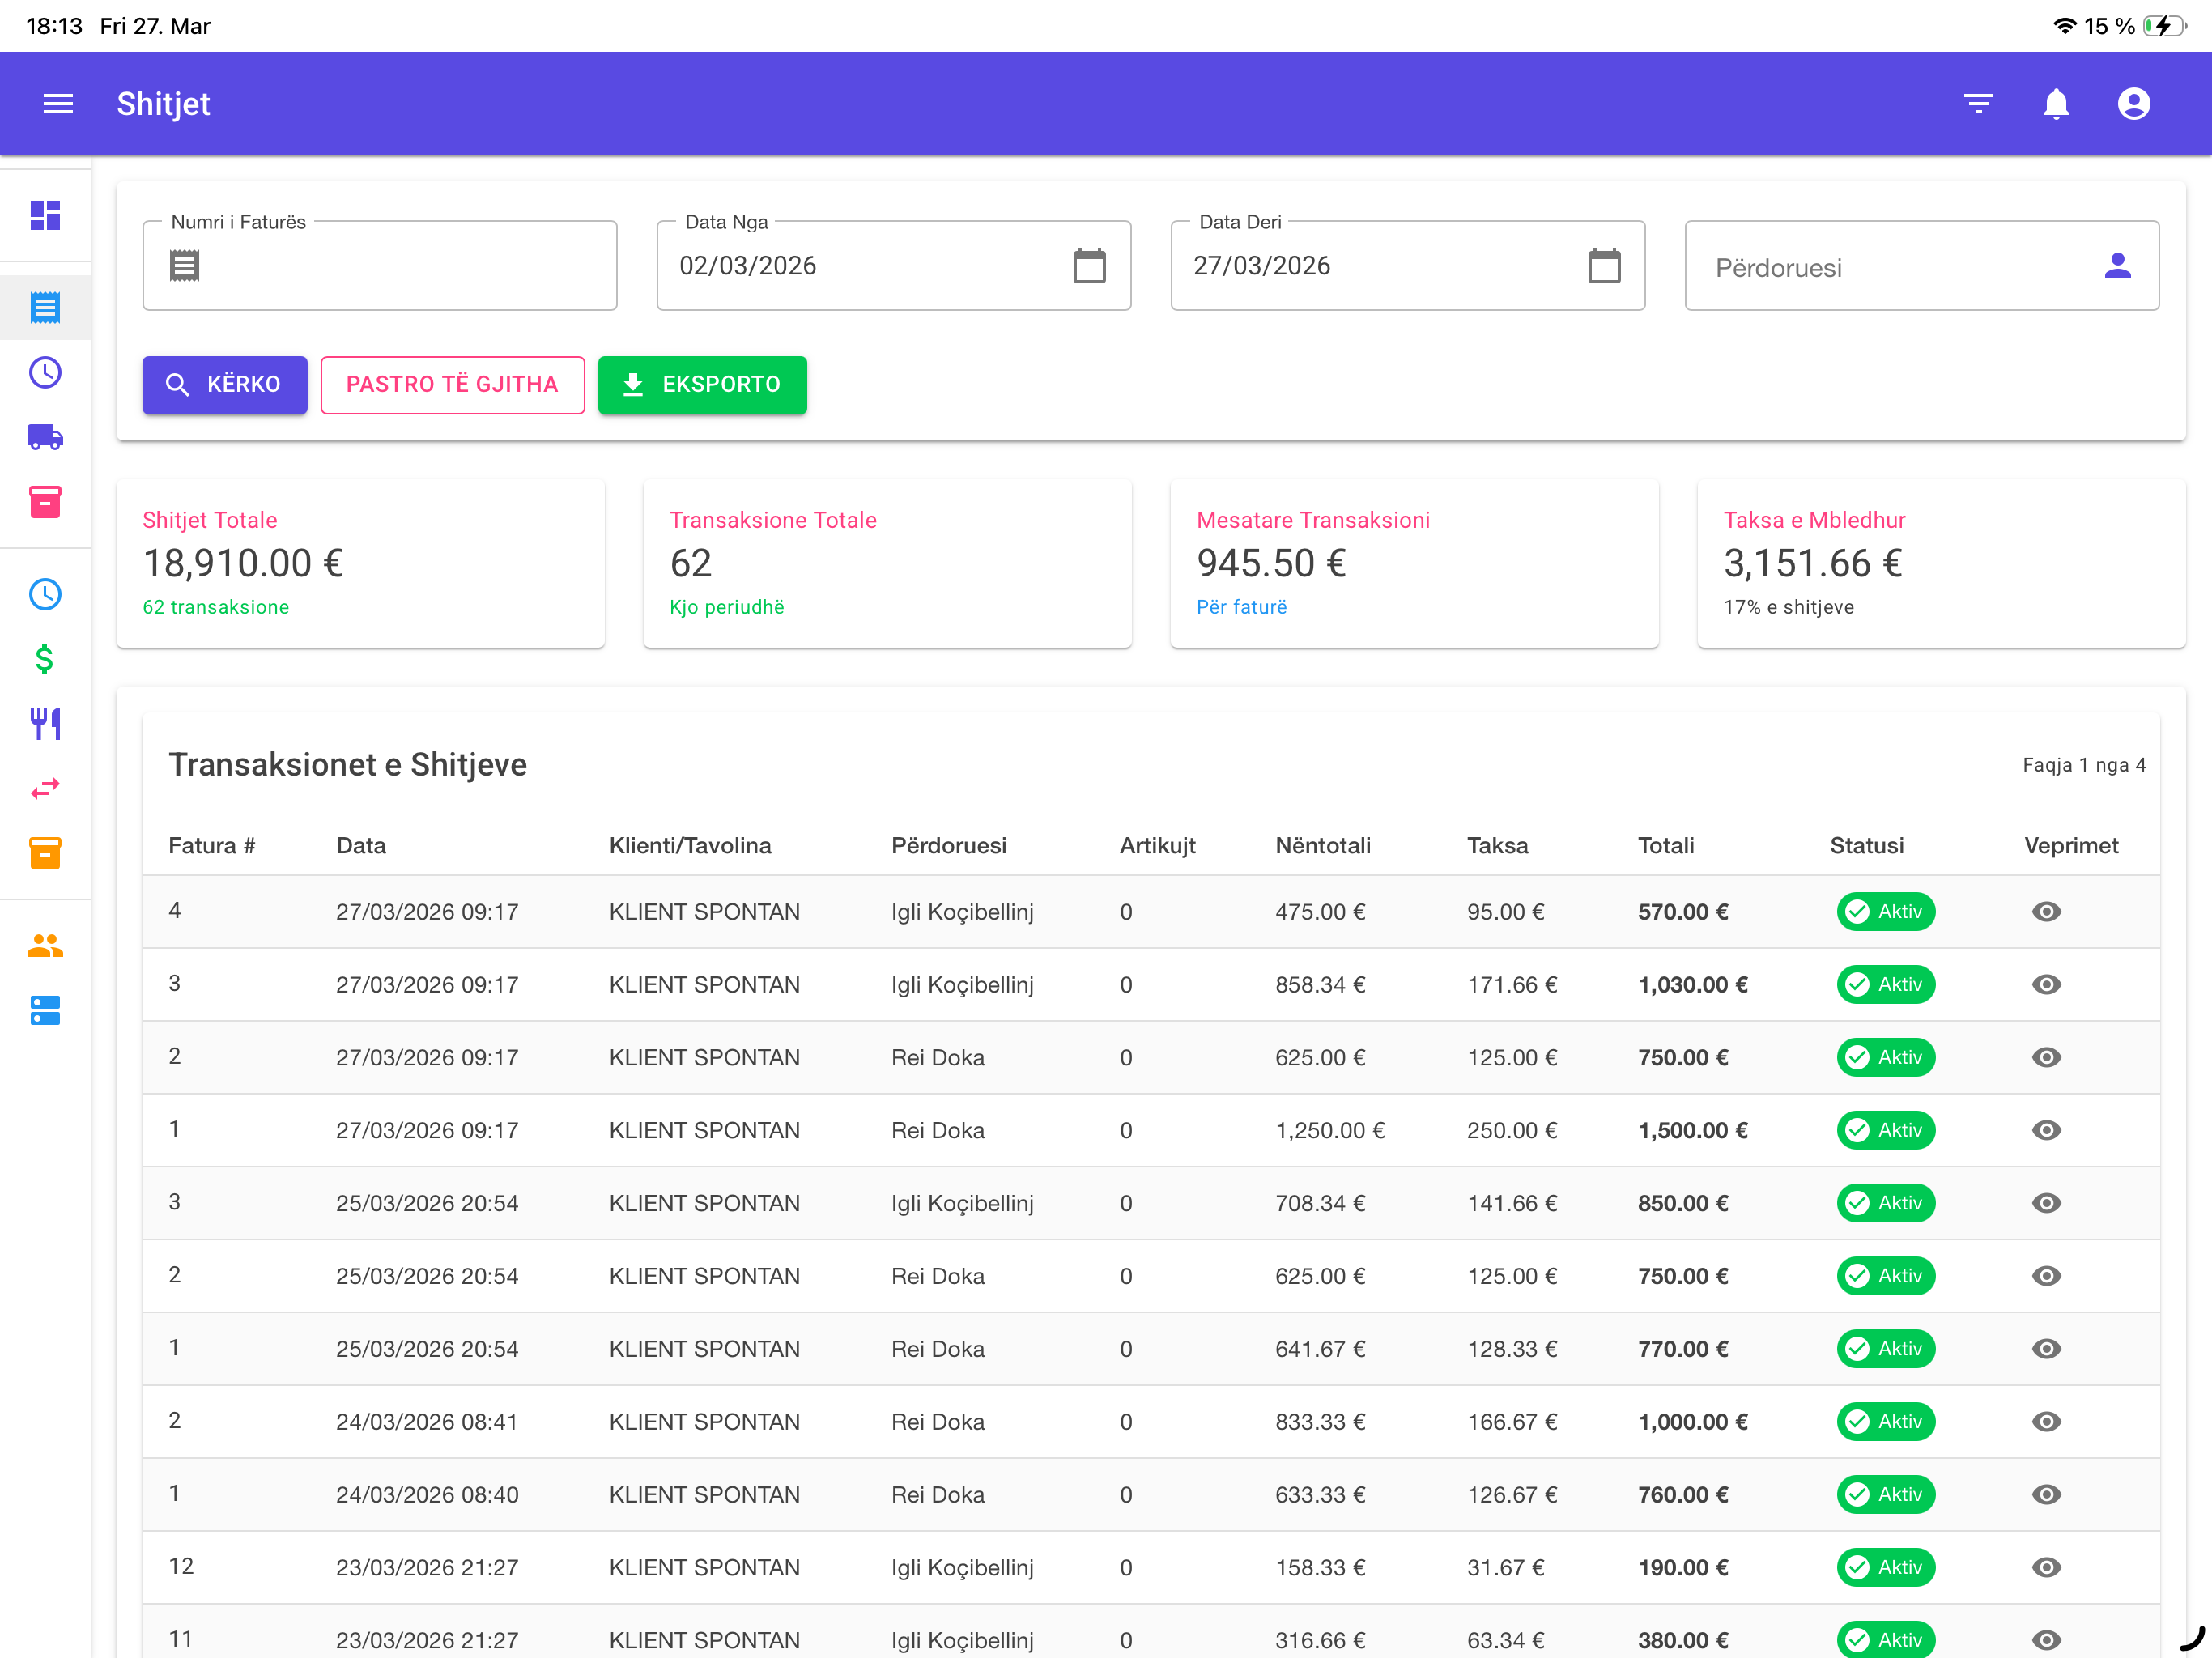Open the pink swap arrows icon

pyautogui.click(x=45, y=788)
